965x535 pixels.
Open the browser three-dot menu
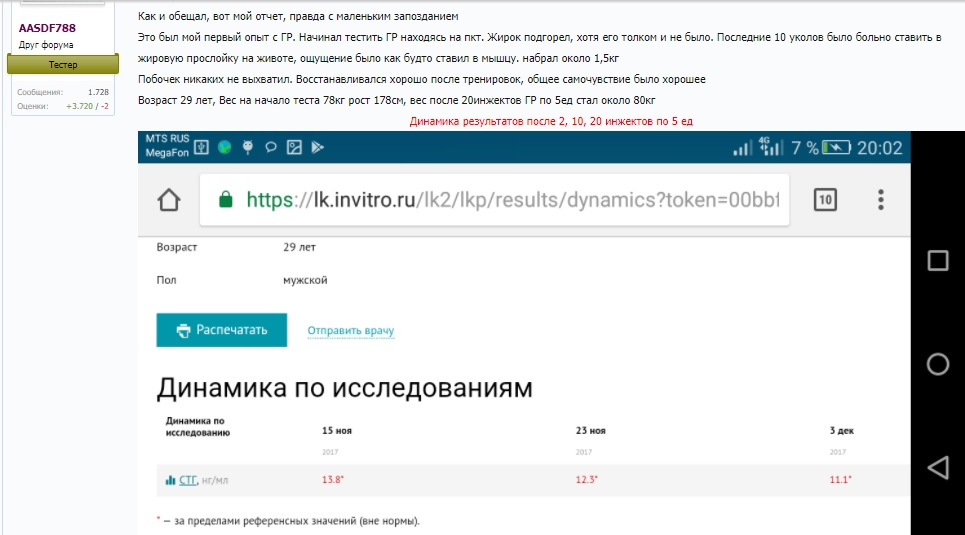coord(881,199)
